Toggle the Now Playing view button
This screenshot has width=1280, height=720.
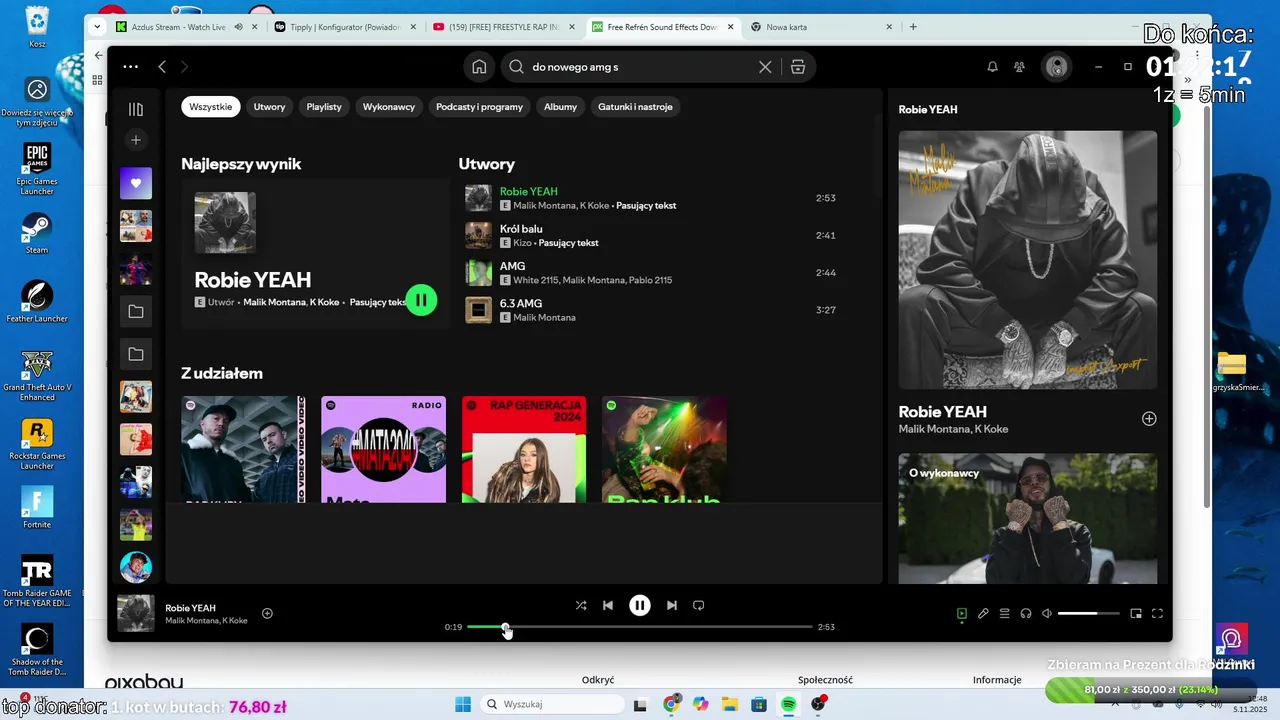tap(962, 613)
